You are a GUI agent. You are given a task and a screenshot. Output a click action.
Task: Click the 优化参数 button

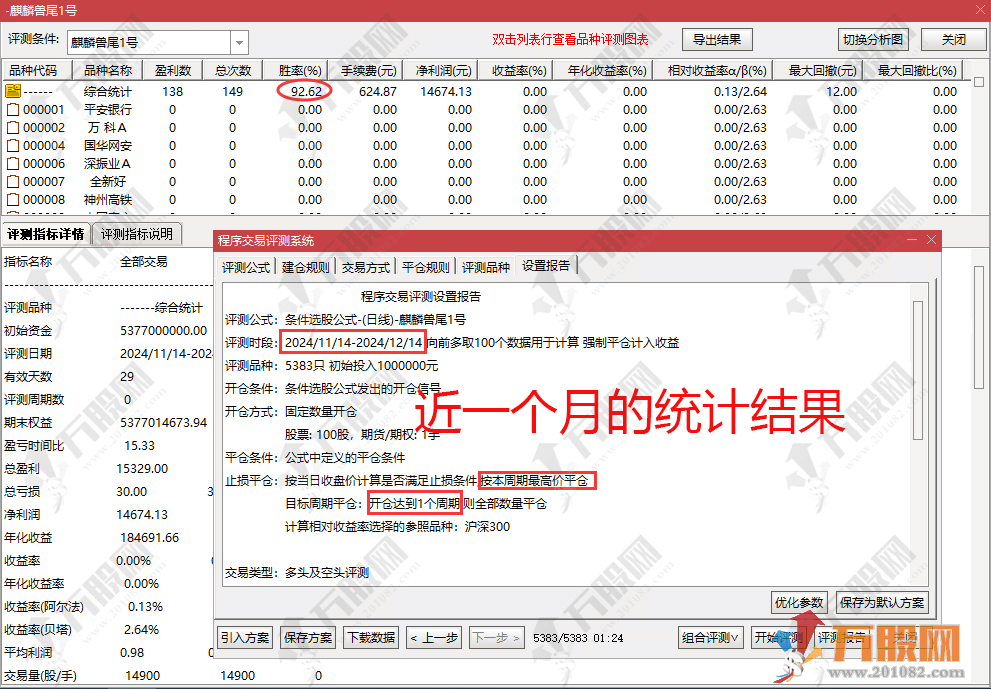tap(799, 602)
